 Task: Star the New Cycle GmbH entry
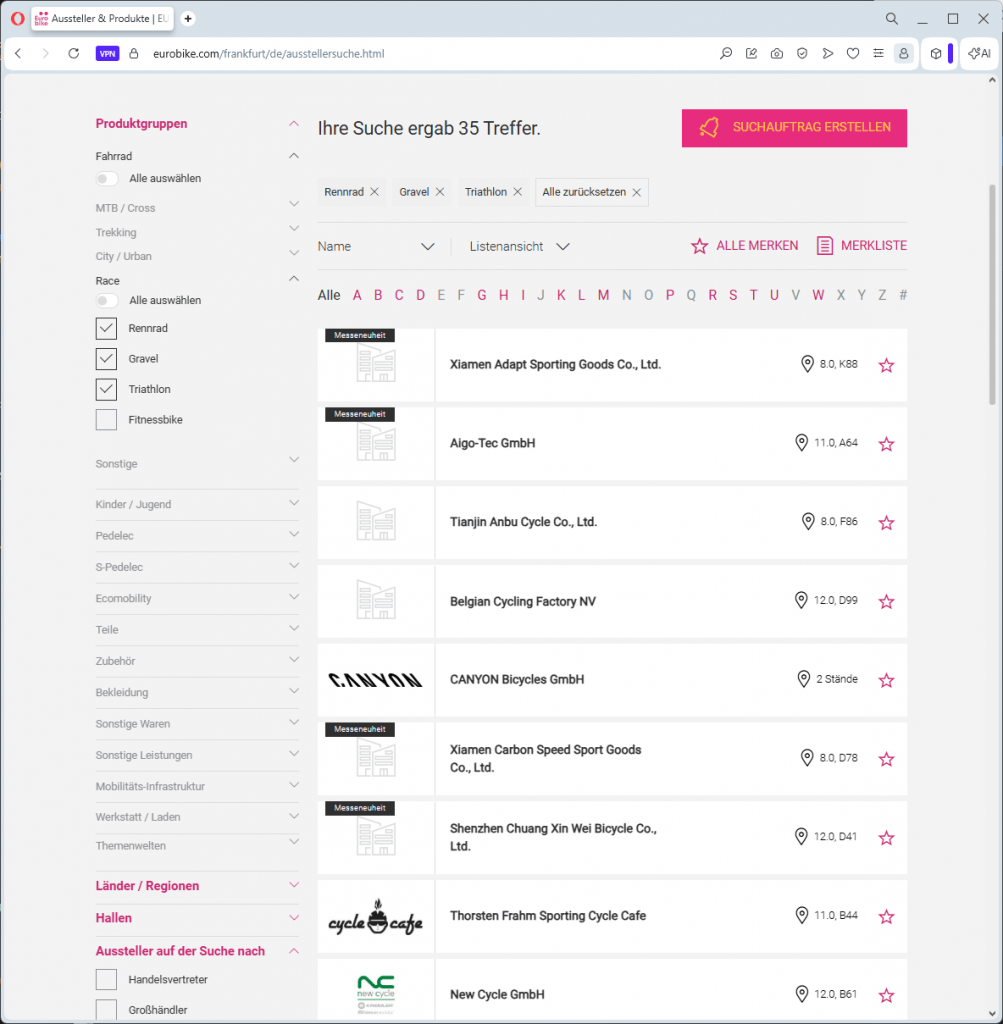886,995
